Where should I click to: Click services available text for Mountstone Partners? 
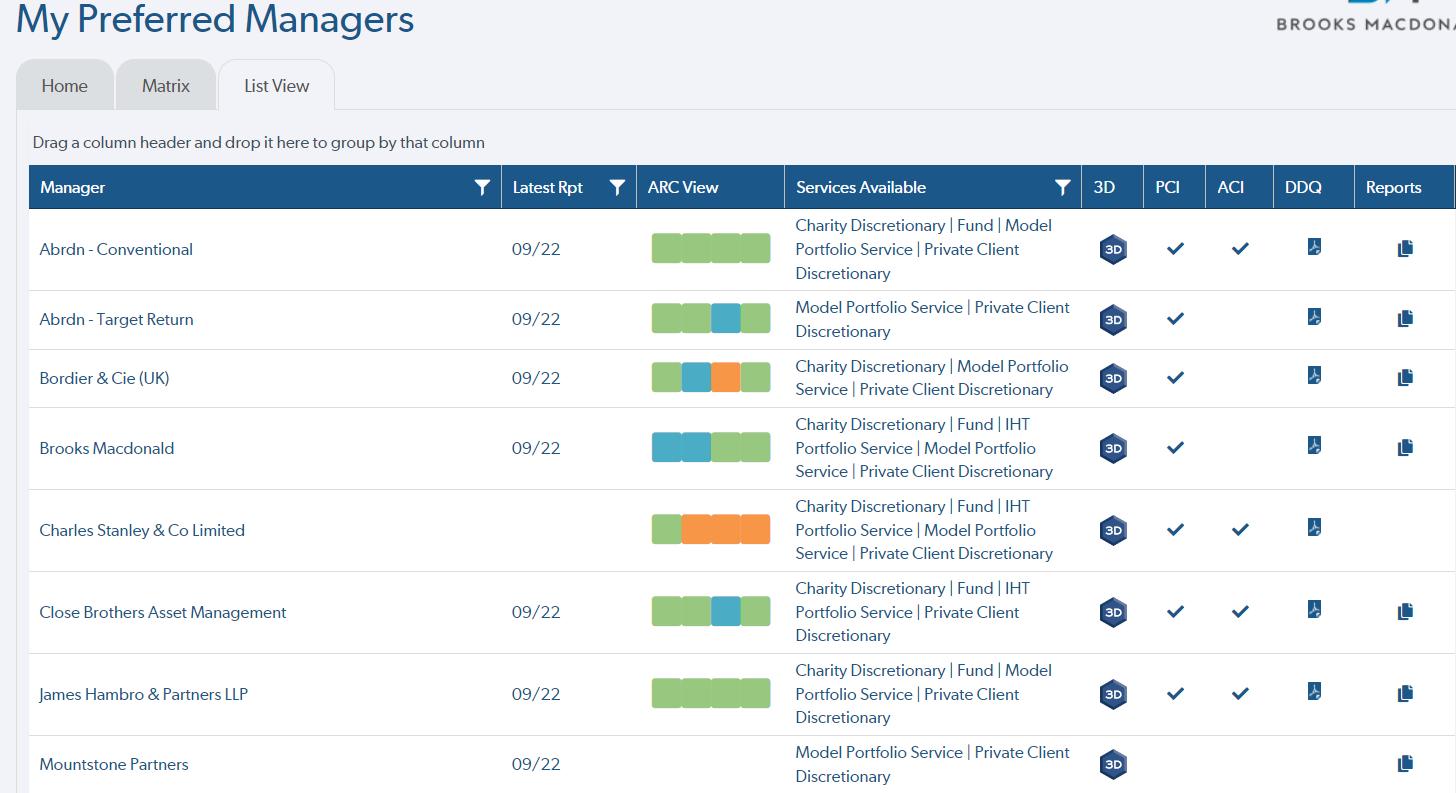pyautogui.click(x=932, y=764)
